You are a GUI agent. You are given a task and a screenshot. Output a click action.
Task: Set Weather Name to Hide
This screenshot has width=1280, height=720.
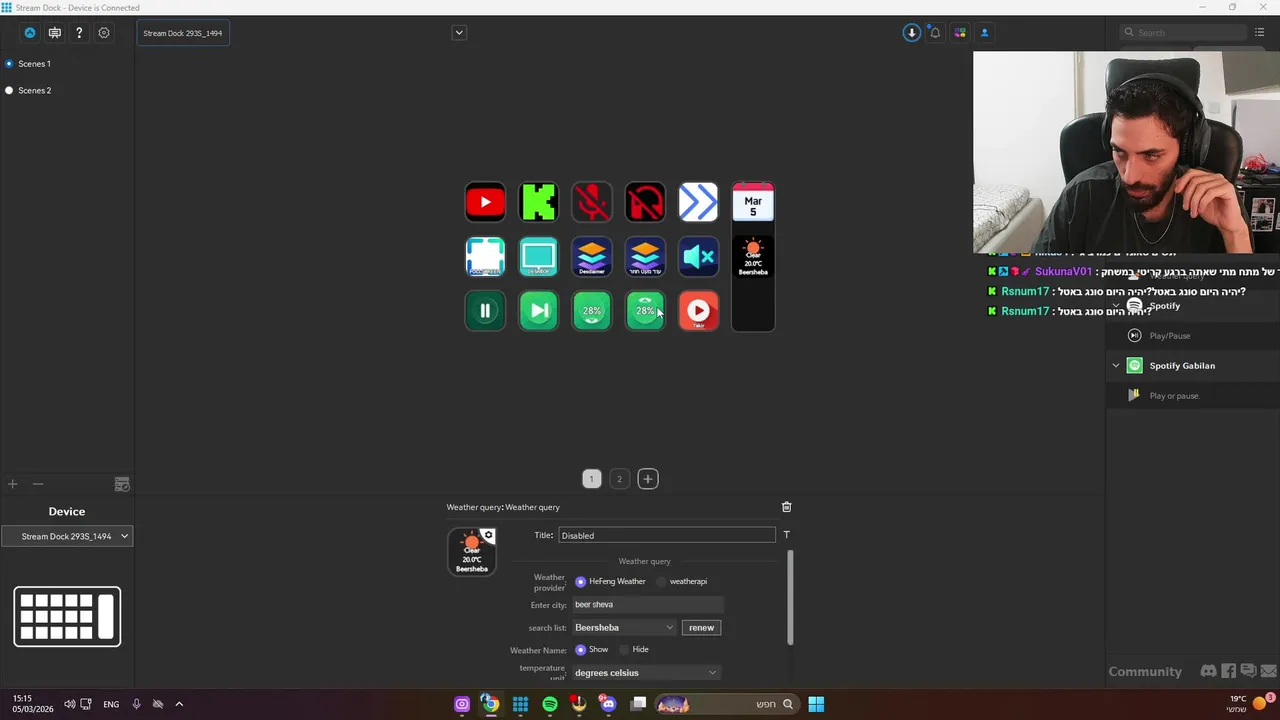pos(624,649)
